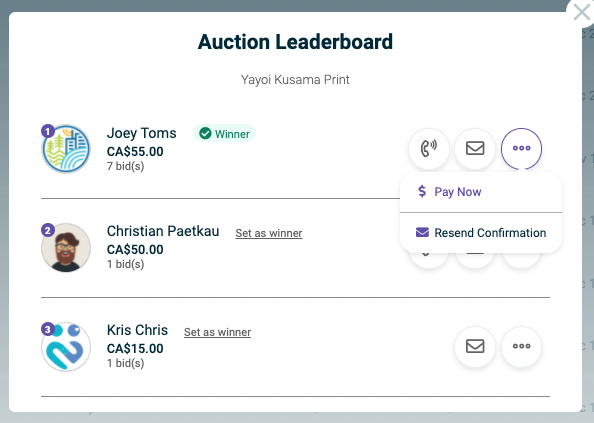This screenshot has height=423, width=594.
Task: Click the rank 2 badge on Christian's avatar
Action: 48,230
